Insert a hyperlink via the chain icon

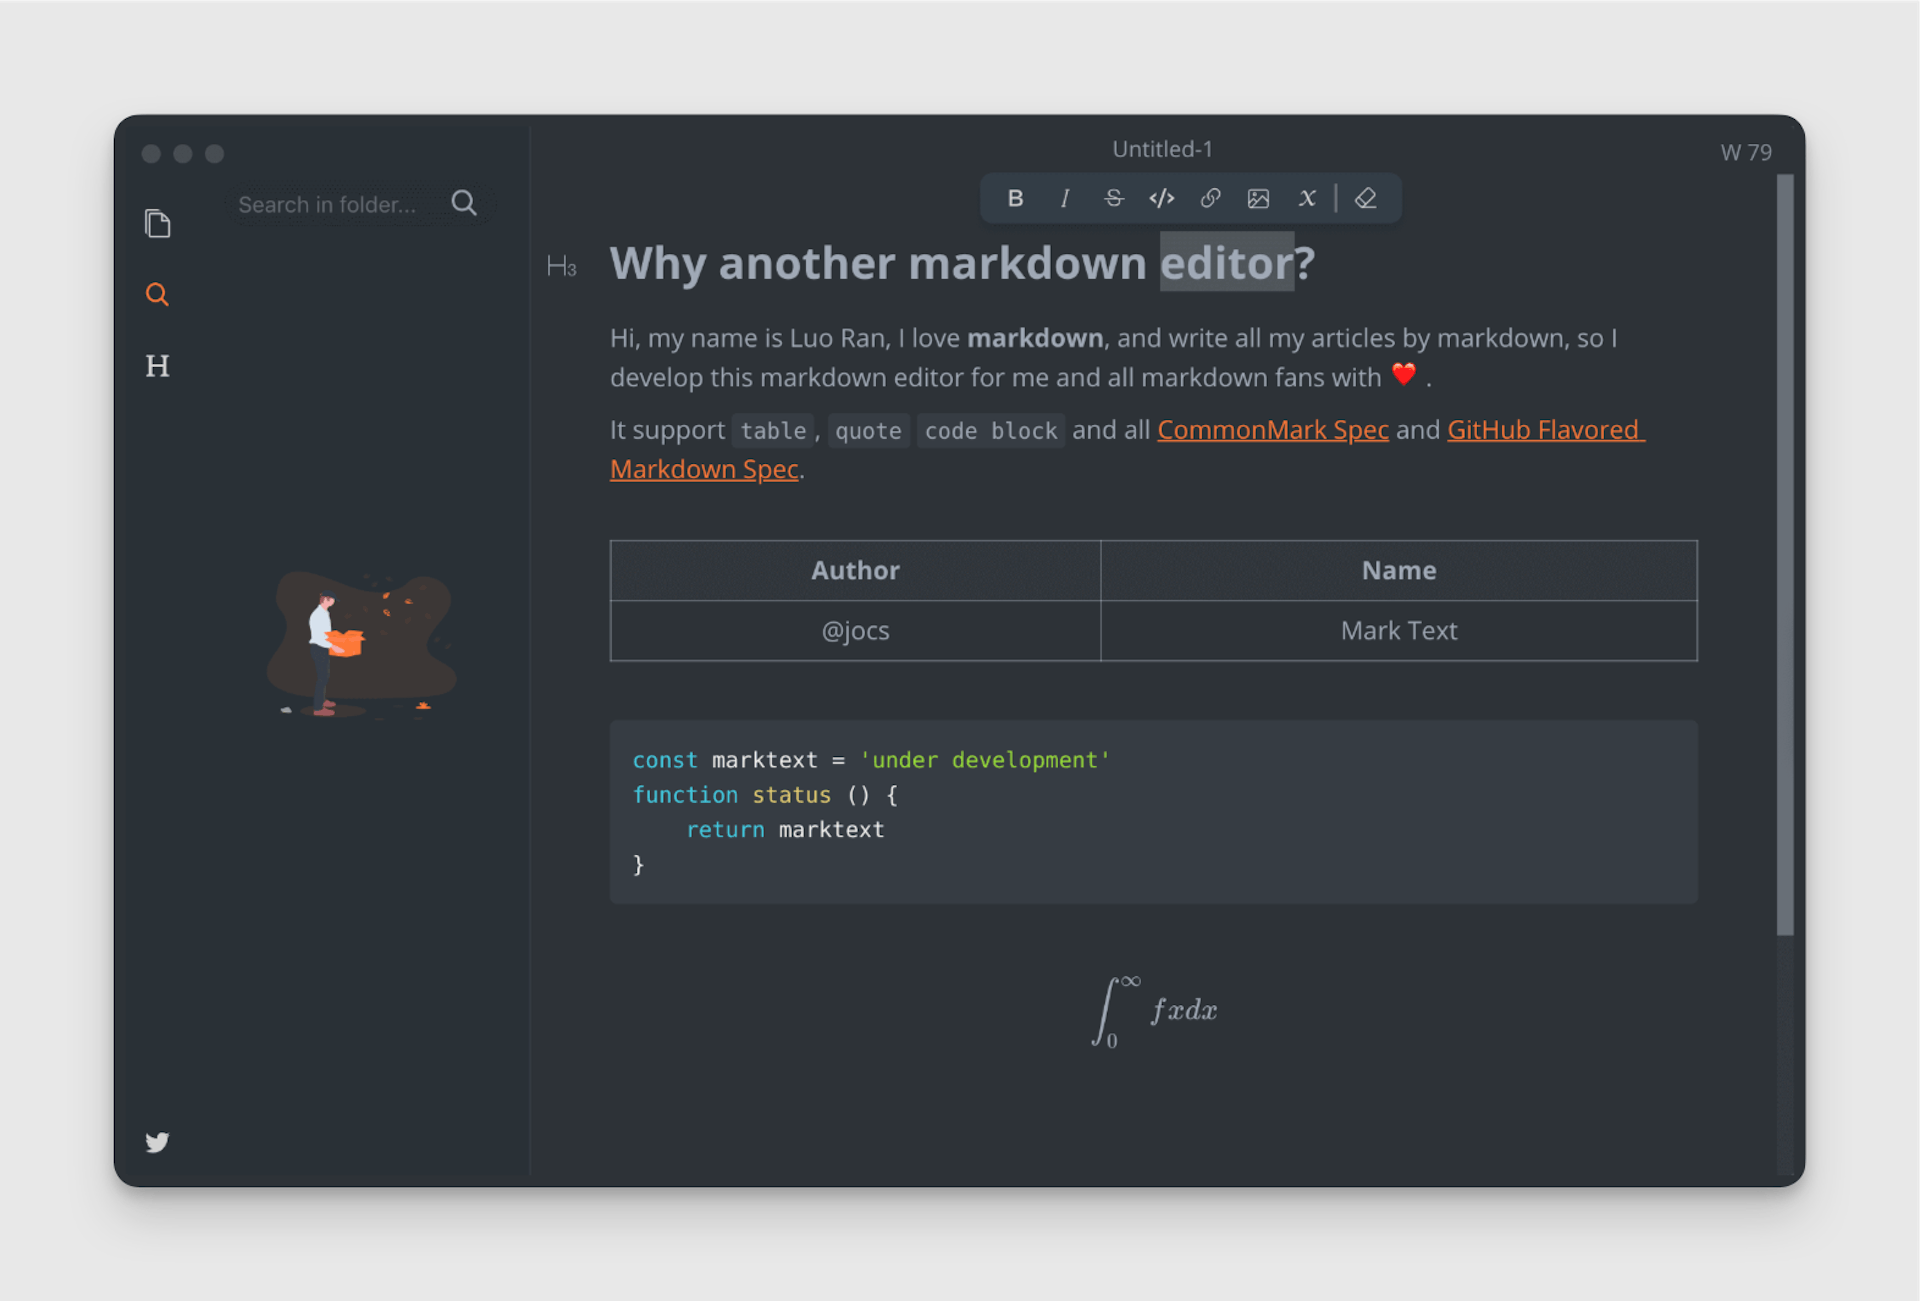coord(1210,198)
